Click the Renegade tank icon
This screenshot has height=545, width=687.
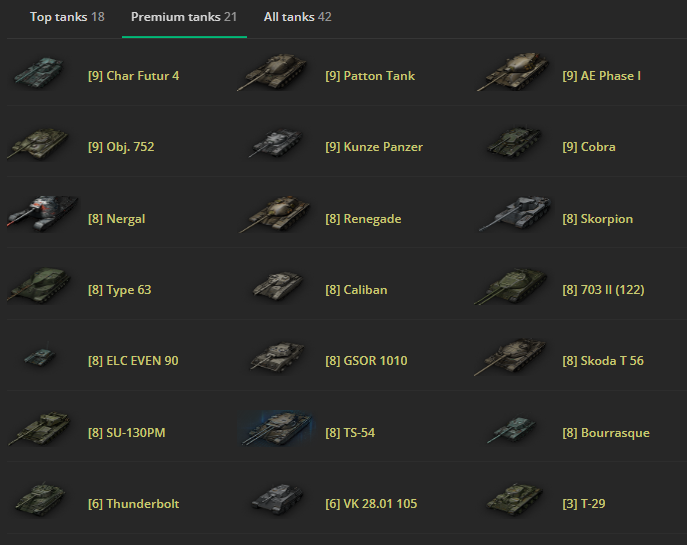[275, 214]
